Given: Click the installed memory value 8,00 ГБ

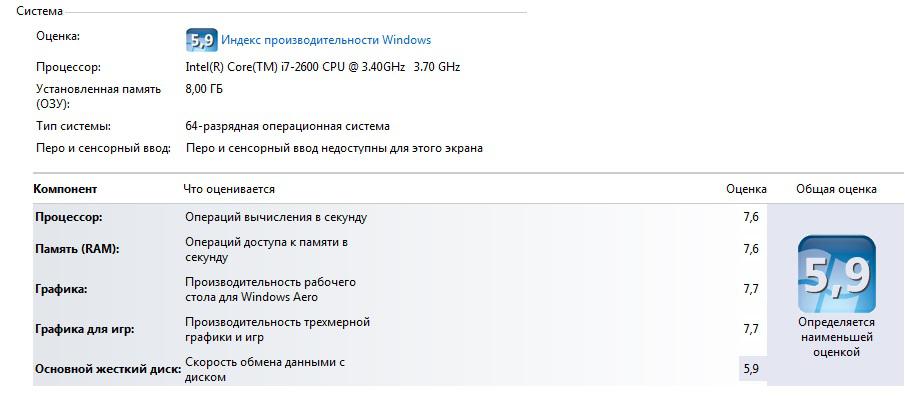Looking at the screenshot, I should (204, 89).
